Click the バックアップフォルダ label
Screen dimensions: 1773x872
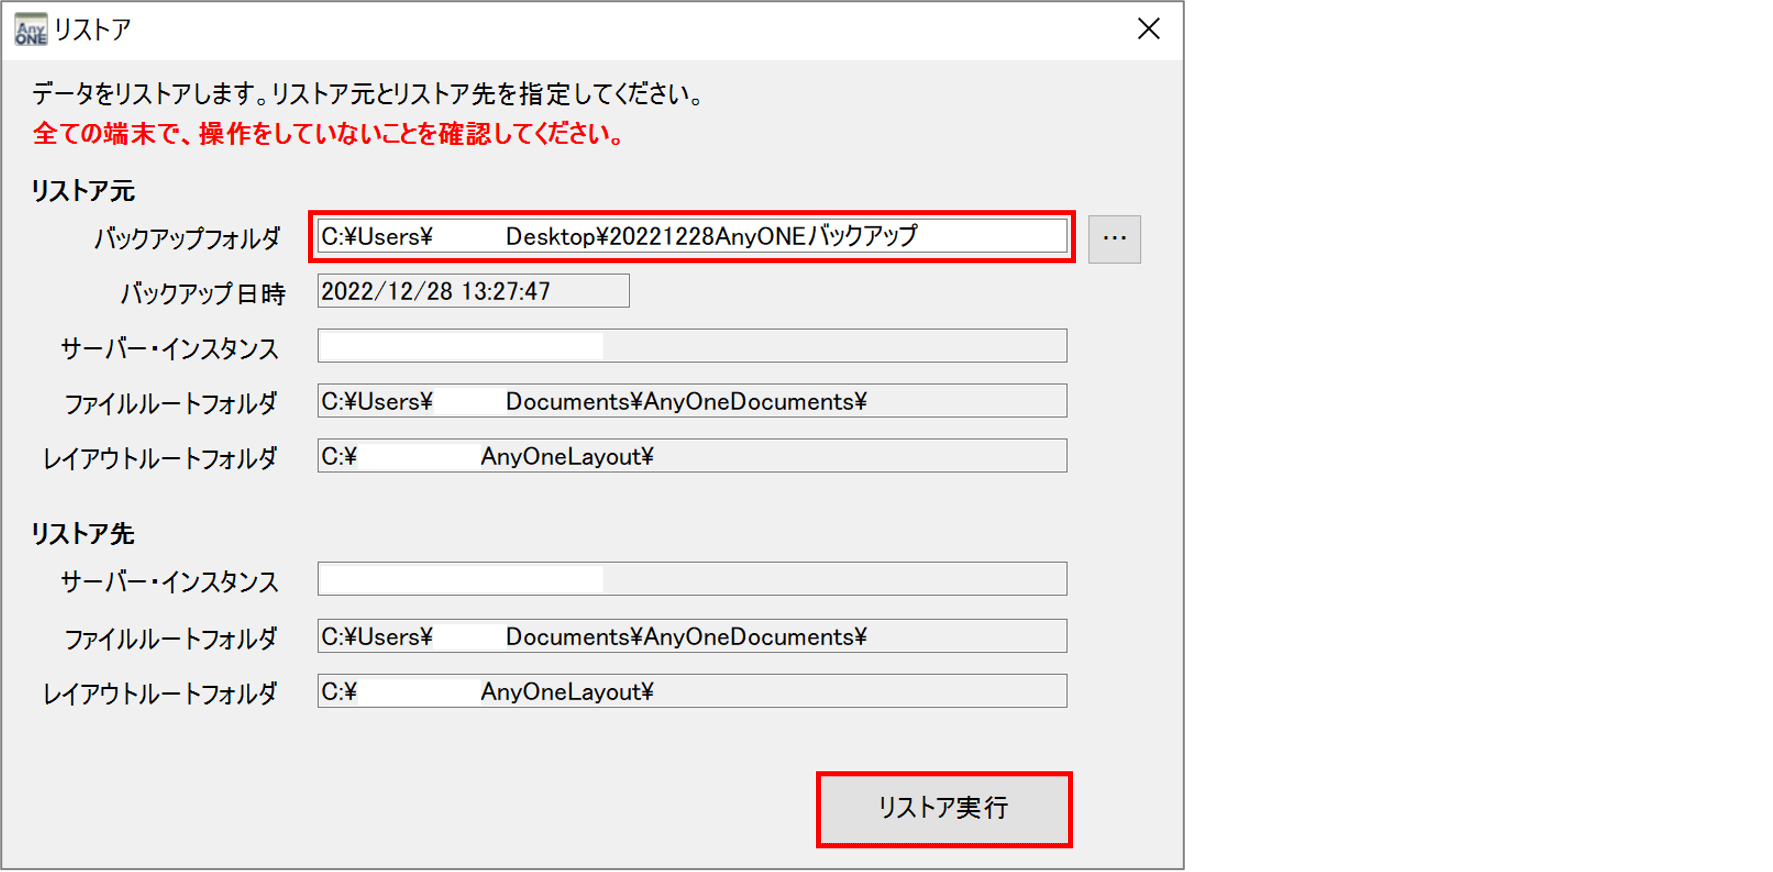click(x=188, y=239)
